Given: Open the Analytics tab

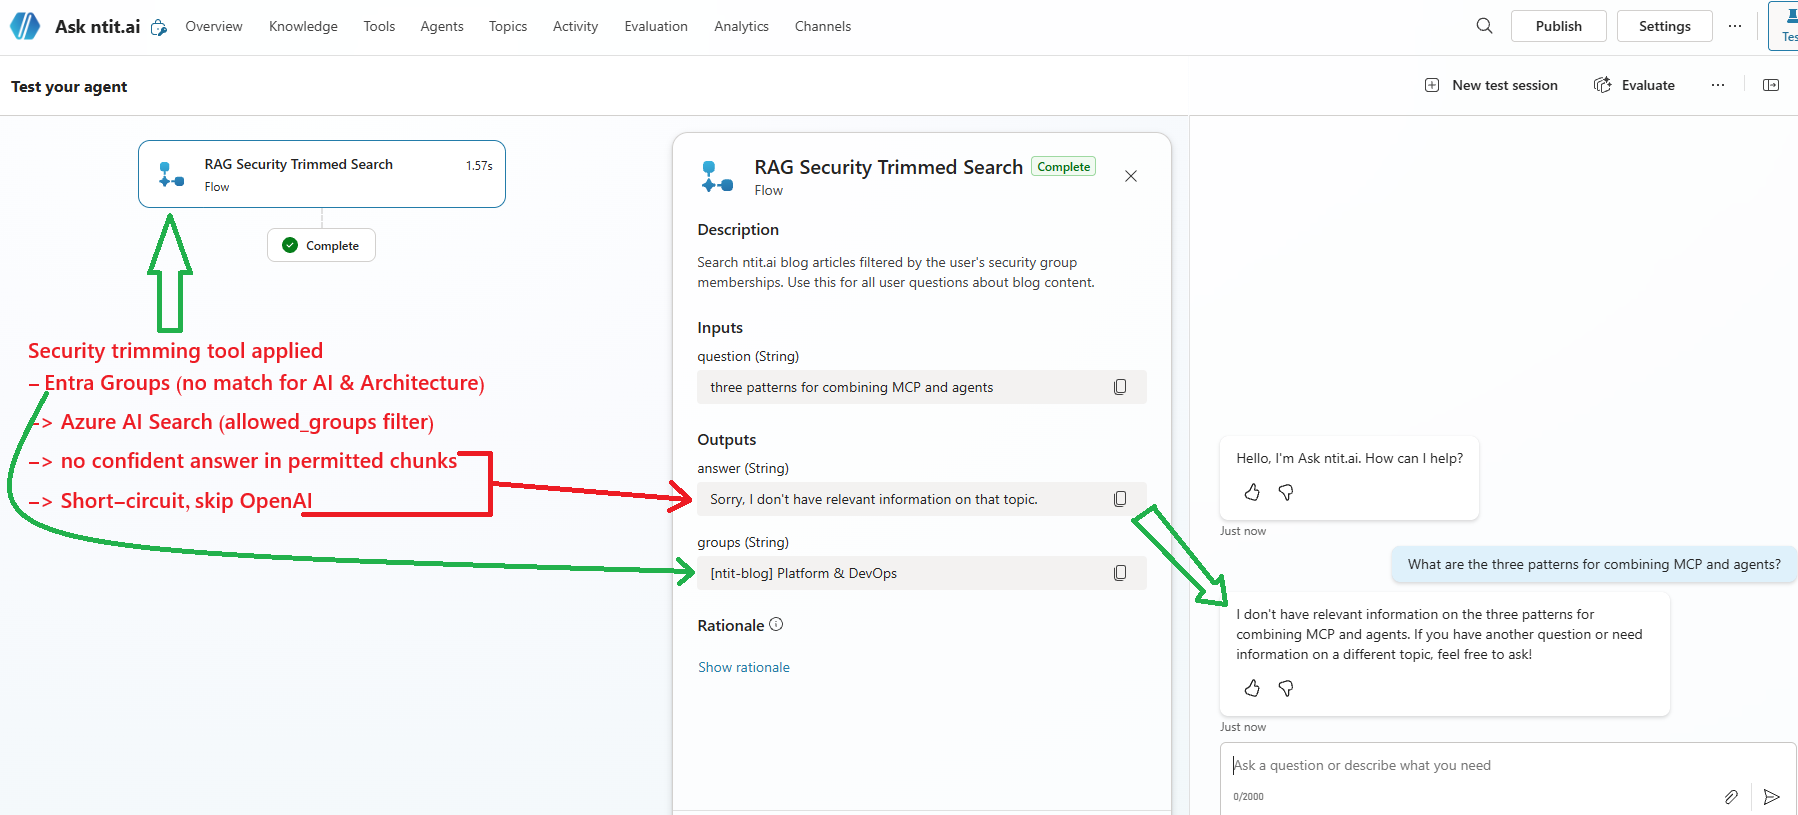Looking at the screenshot, I should (741, 26).
